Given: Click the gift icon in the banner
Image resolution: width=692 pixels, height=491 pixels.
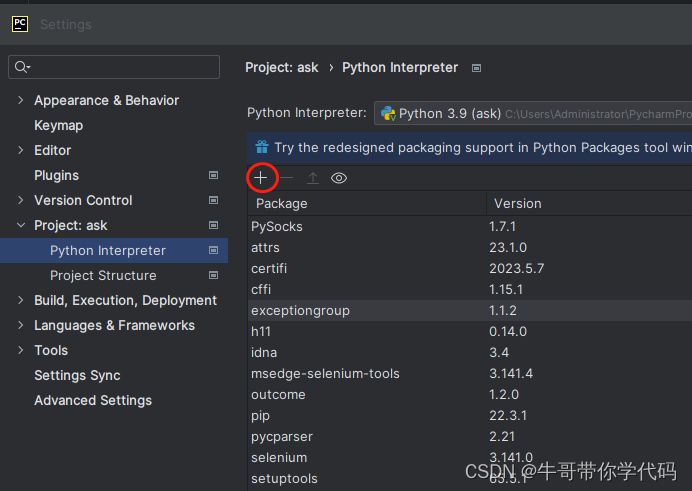Looking at the screenshot, I should 262,147.
